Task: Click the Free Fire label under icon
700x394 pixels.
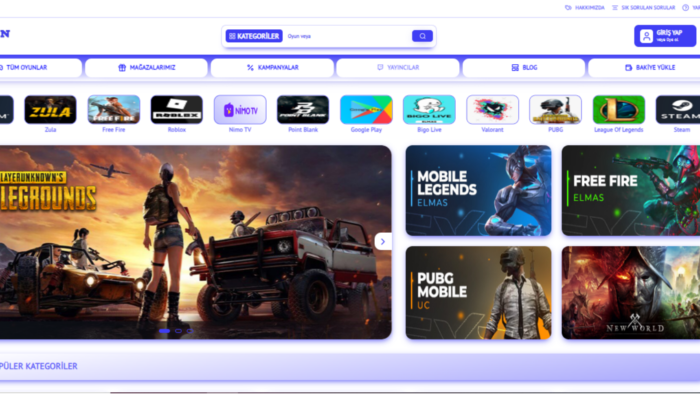Action: coord(114,130)
